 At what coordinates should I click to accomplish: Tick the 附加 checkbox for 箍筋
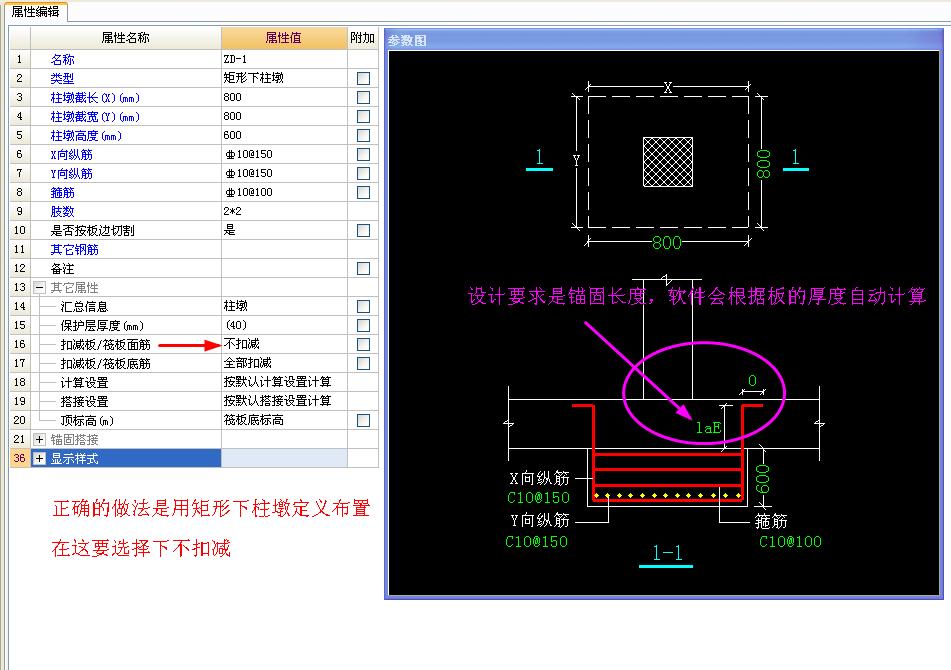pos(363,192)
